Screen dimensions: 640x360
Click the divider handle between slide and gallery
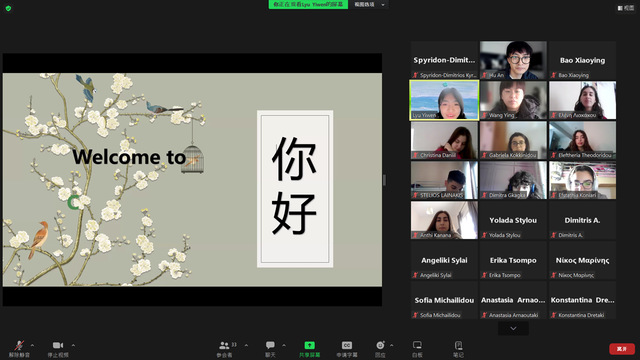point(384,180)
